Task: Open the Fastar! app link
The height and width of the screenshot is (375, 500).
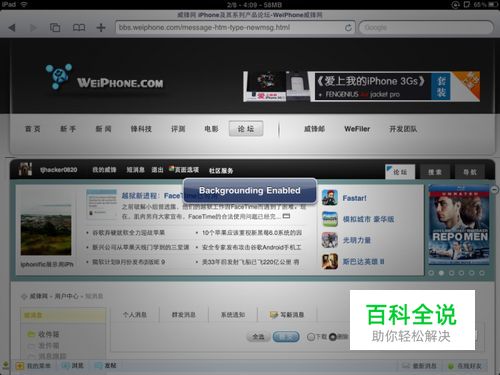Action: (x=354, y=198)
